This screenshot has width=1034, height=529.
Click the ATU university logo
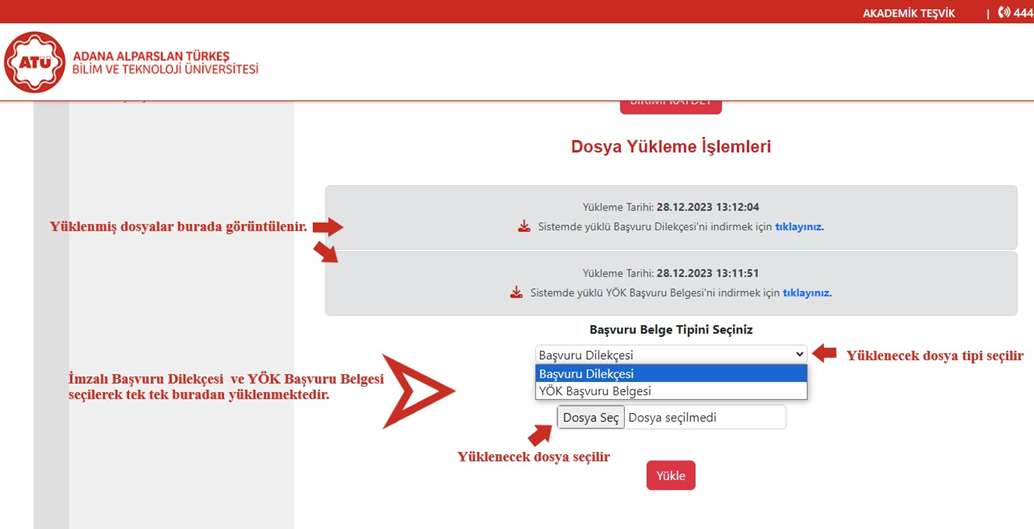coord(35,63)
